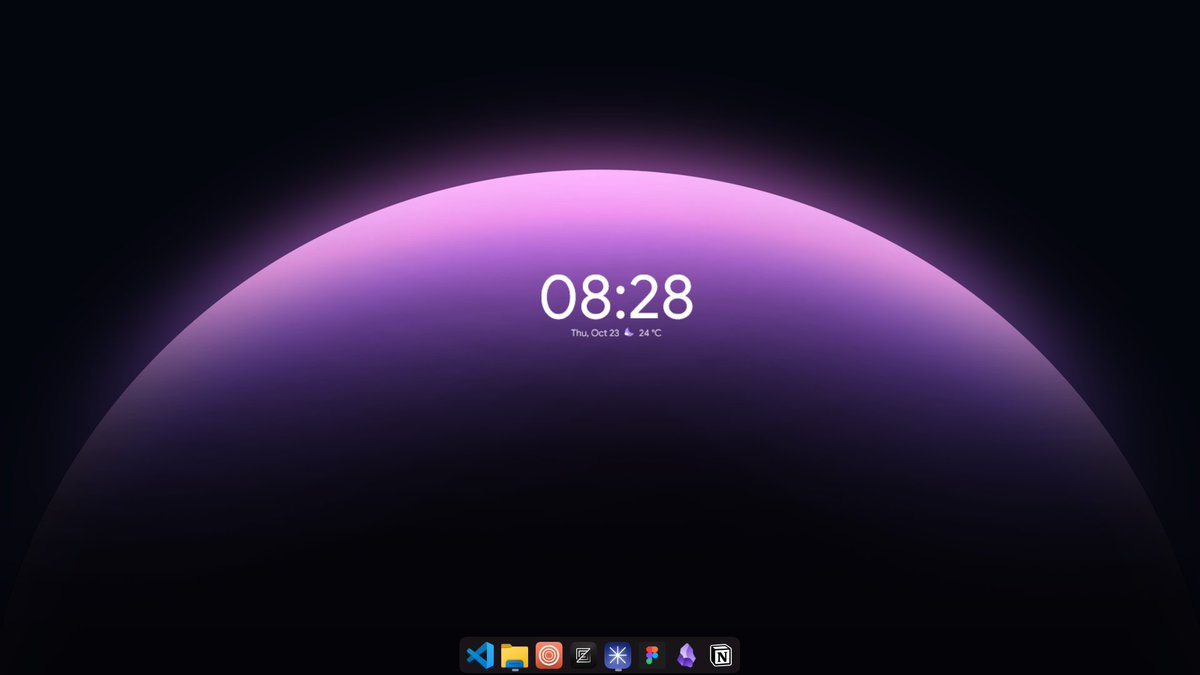Click the "Thu, Oct 23" date text
Image resolution: width=1200 pixels, height=675 pixels.
[x=595, y=333]
